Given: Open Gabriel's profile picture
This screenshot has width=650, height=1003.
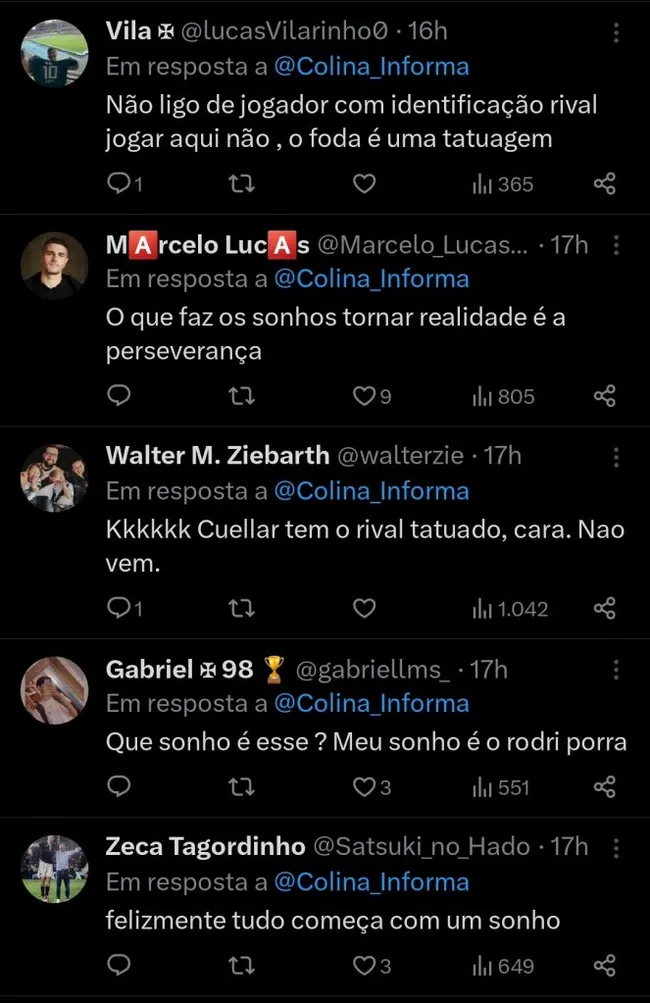Looking at the screenshot, I should click(x=54, y=689).
